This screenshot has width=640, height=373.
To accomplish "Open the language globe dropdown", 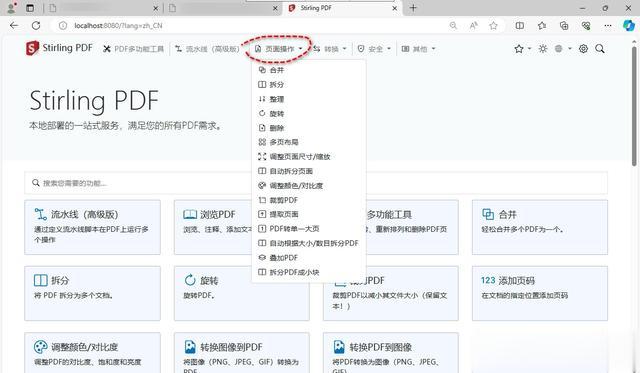I will click(563, 49).
